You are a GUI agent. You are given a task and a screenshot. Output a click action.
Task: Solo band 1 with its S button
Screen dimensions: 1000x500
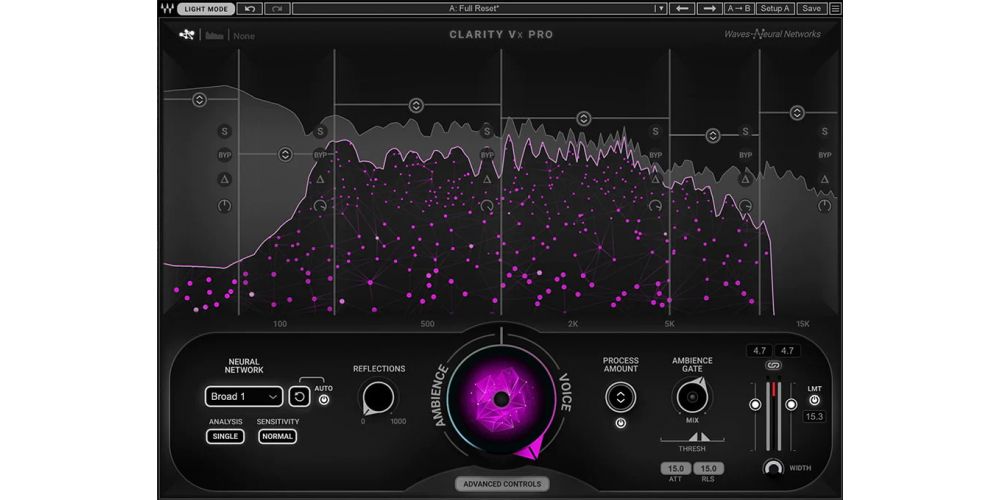(x=224, y=131)
